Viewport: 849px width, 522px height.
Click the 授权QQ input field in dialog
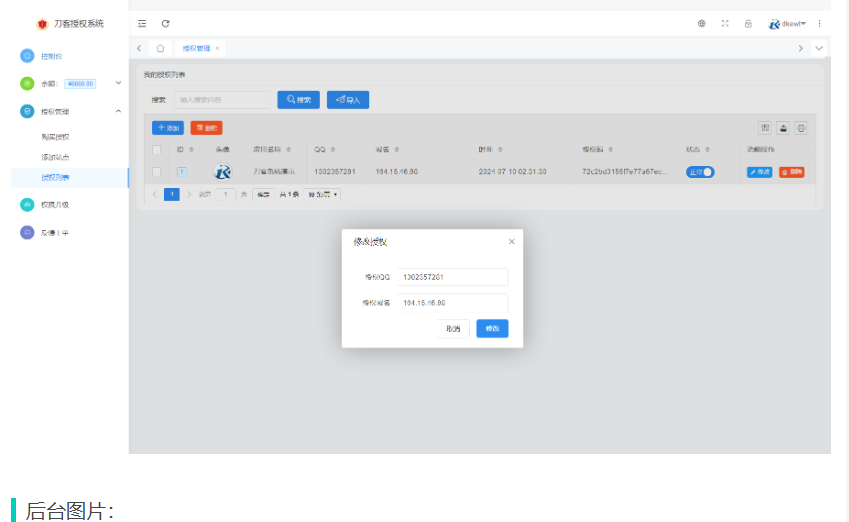point(452,277)
